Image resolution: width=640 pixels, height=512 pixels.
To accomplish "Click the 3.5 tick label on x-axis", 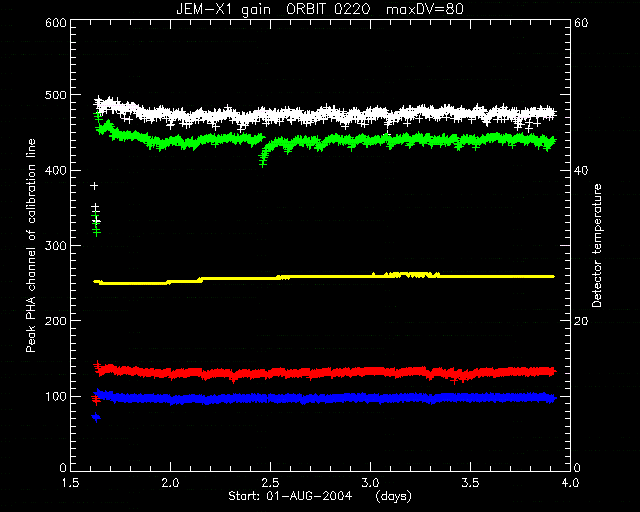I will (470, 483).
